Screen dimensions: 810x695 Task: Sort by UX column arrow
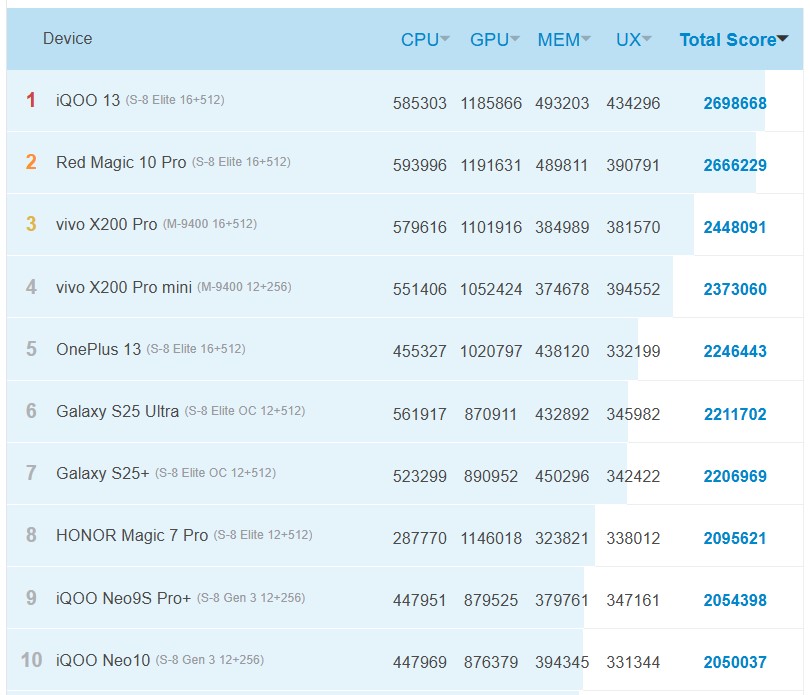pyautogui.click(x=647, y=40)
